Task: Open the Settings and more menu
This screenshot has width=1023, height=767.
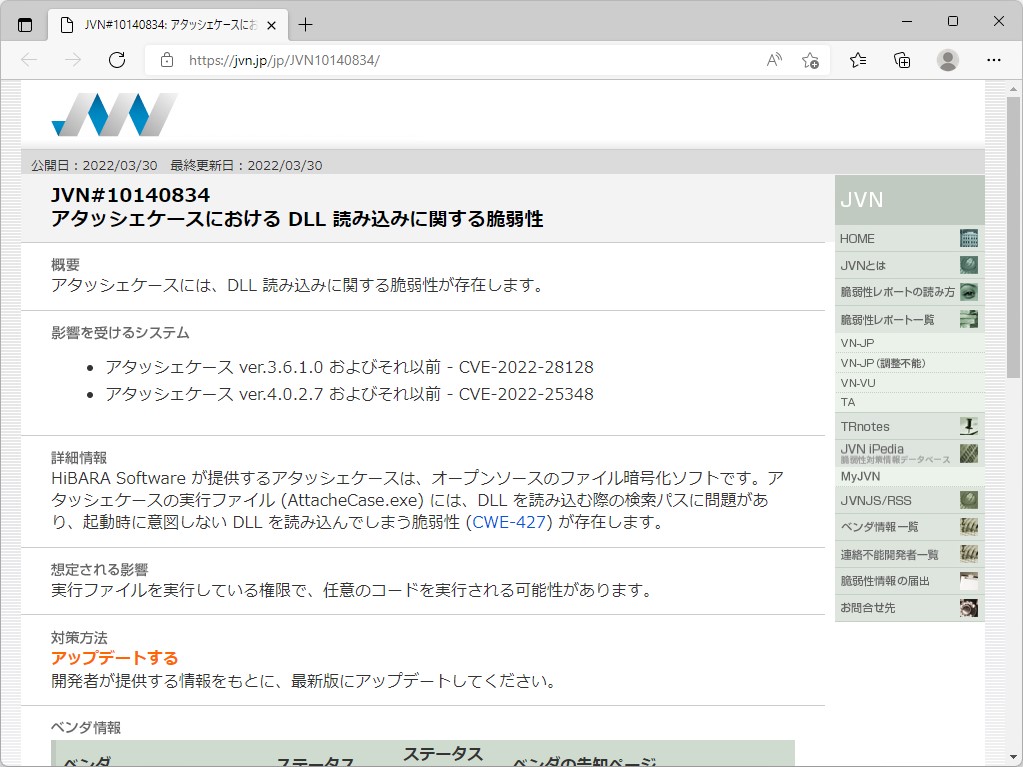Action: point(993,60)
